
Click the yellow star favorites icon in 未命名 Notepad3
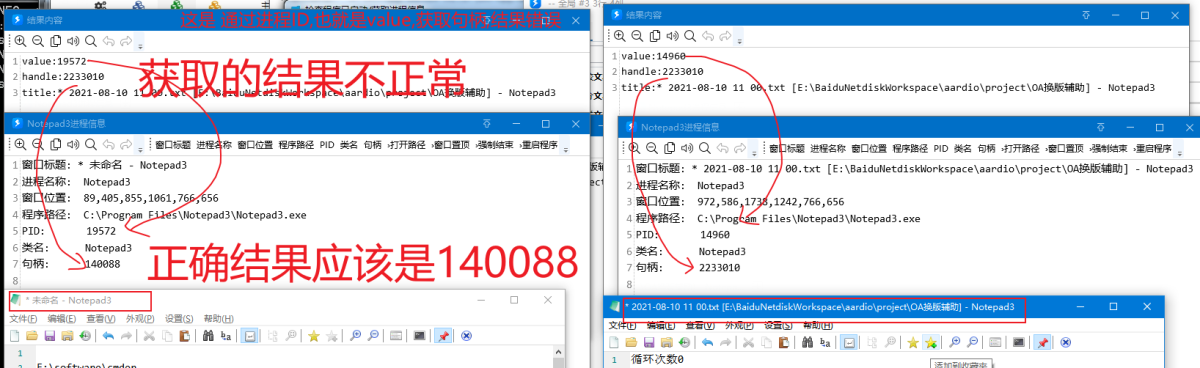(313, 336)
